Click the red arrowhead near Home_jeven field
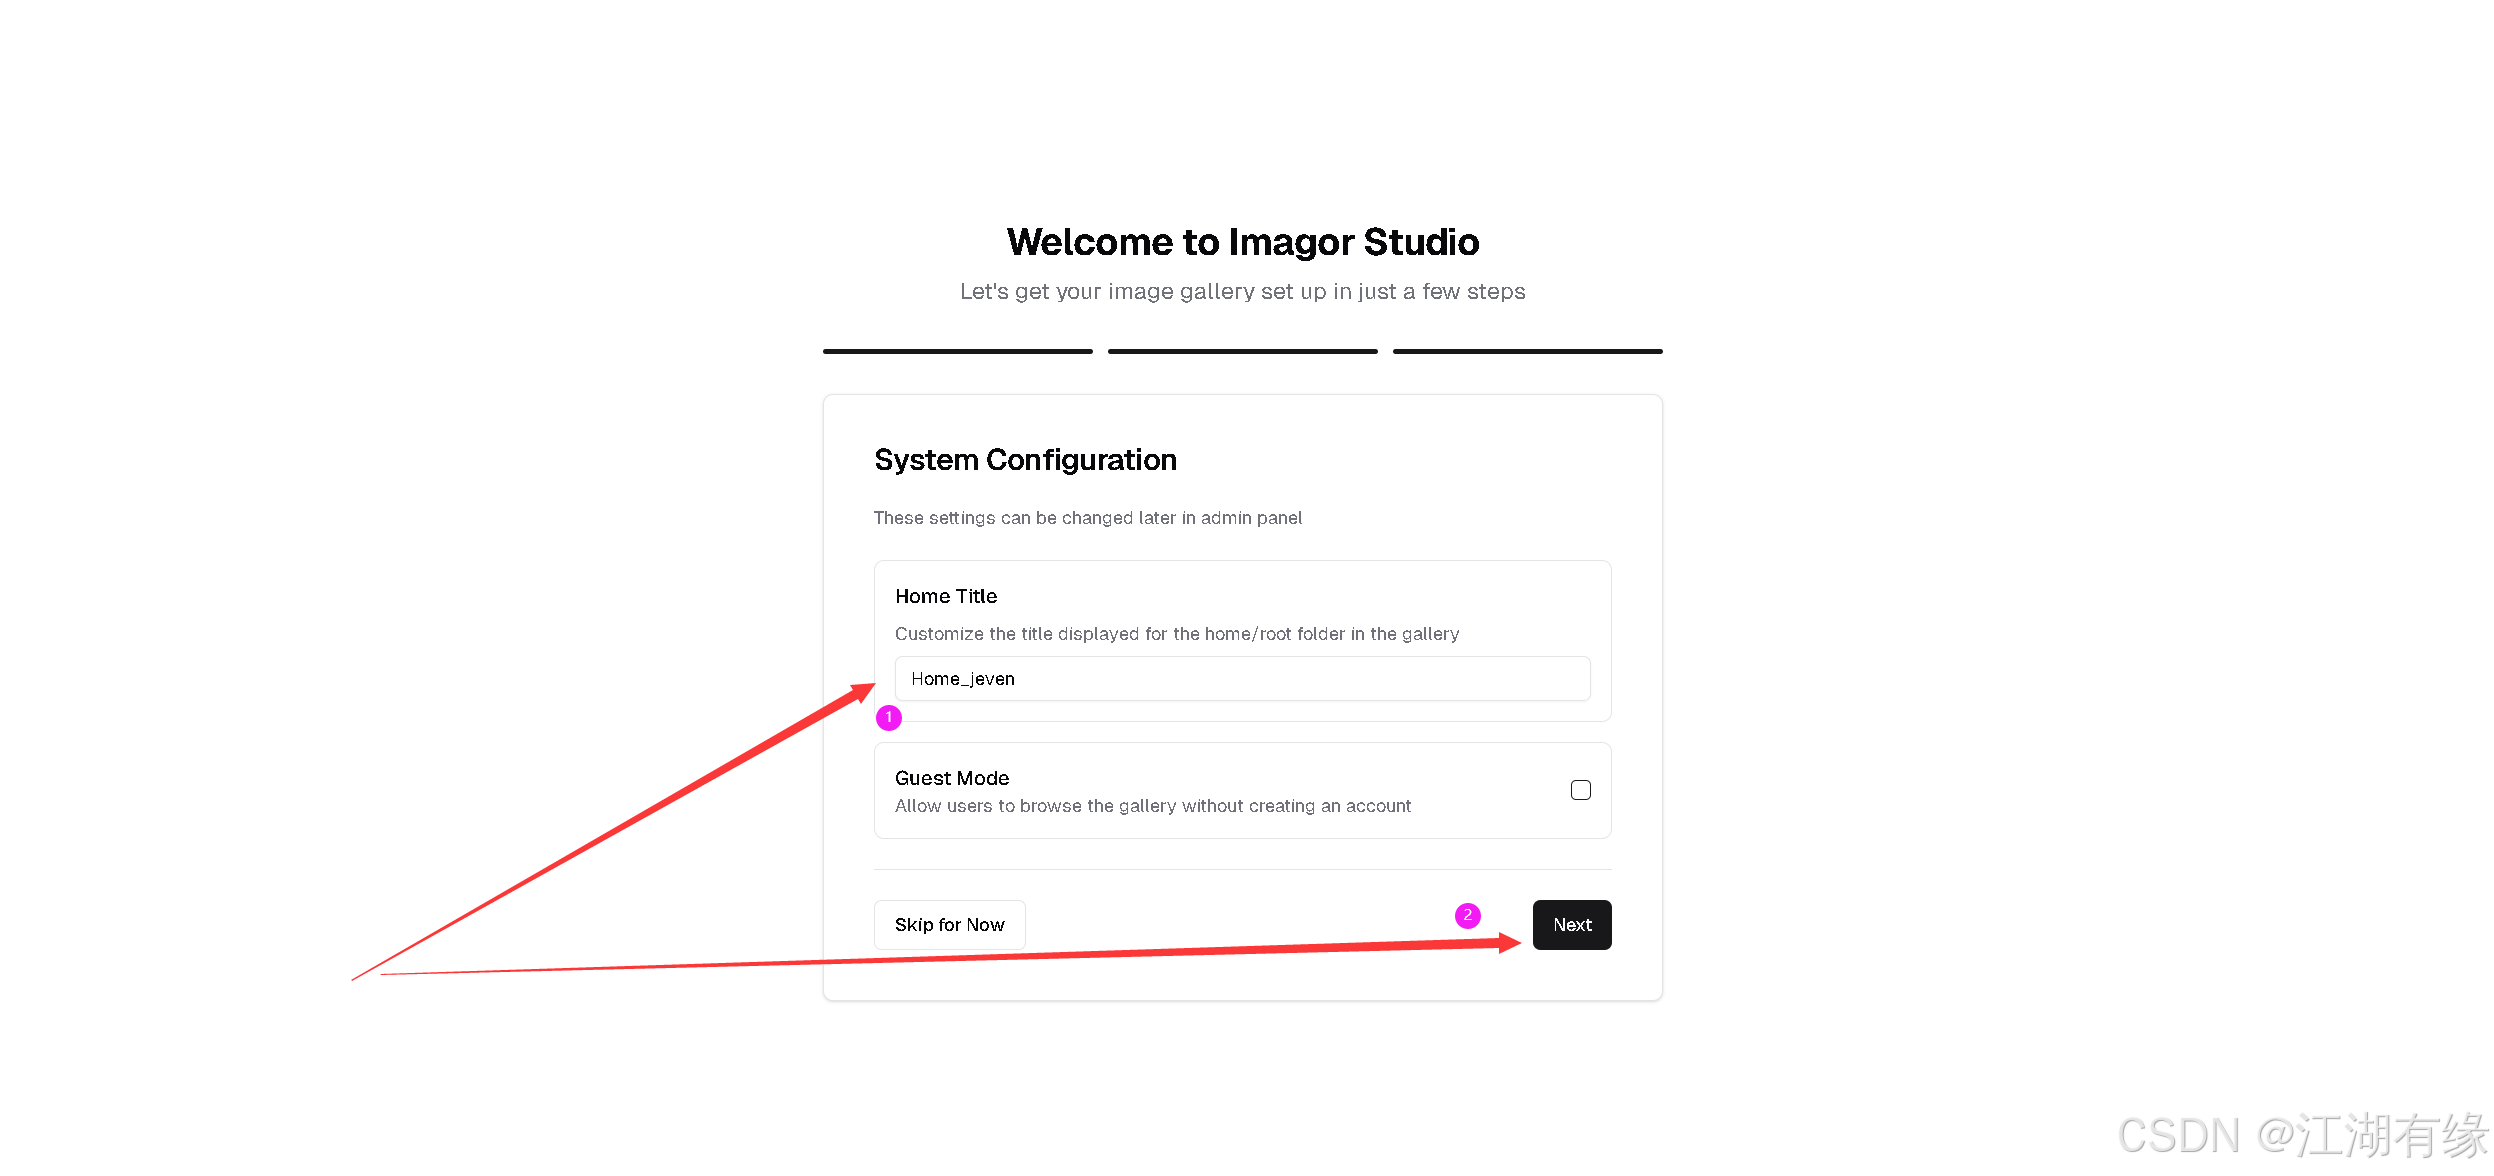2494x1176 pixels. click(862, 691)
